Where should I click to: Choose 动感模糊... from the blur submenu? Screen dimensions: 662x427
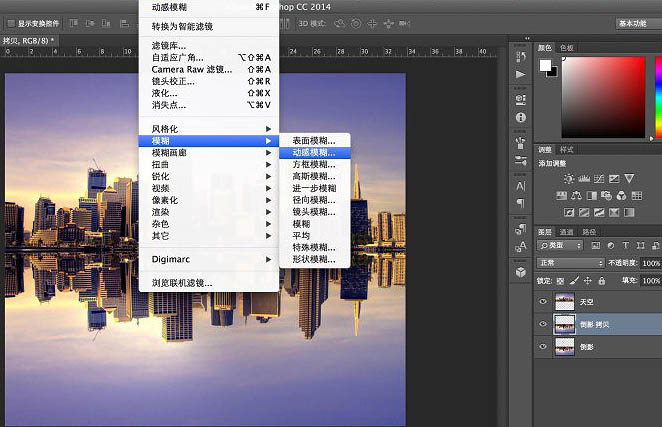(313, 153)
